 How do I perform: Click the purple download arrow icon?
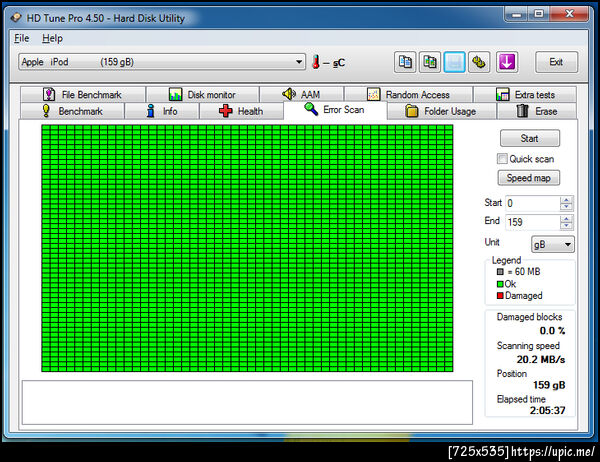click(507, 62)
